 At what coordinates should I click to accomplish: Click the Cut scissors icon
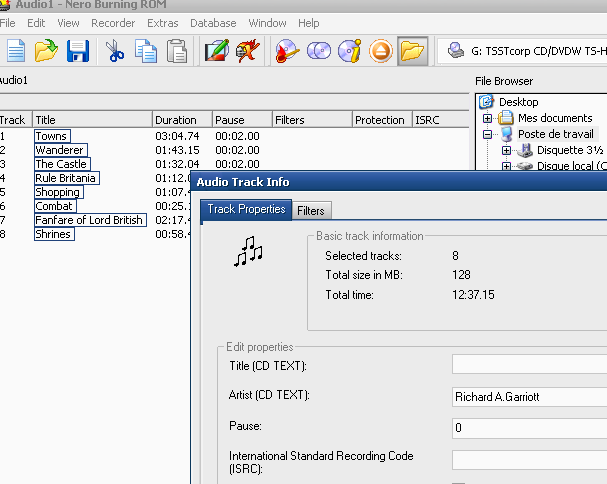tap(115, 51)
